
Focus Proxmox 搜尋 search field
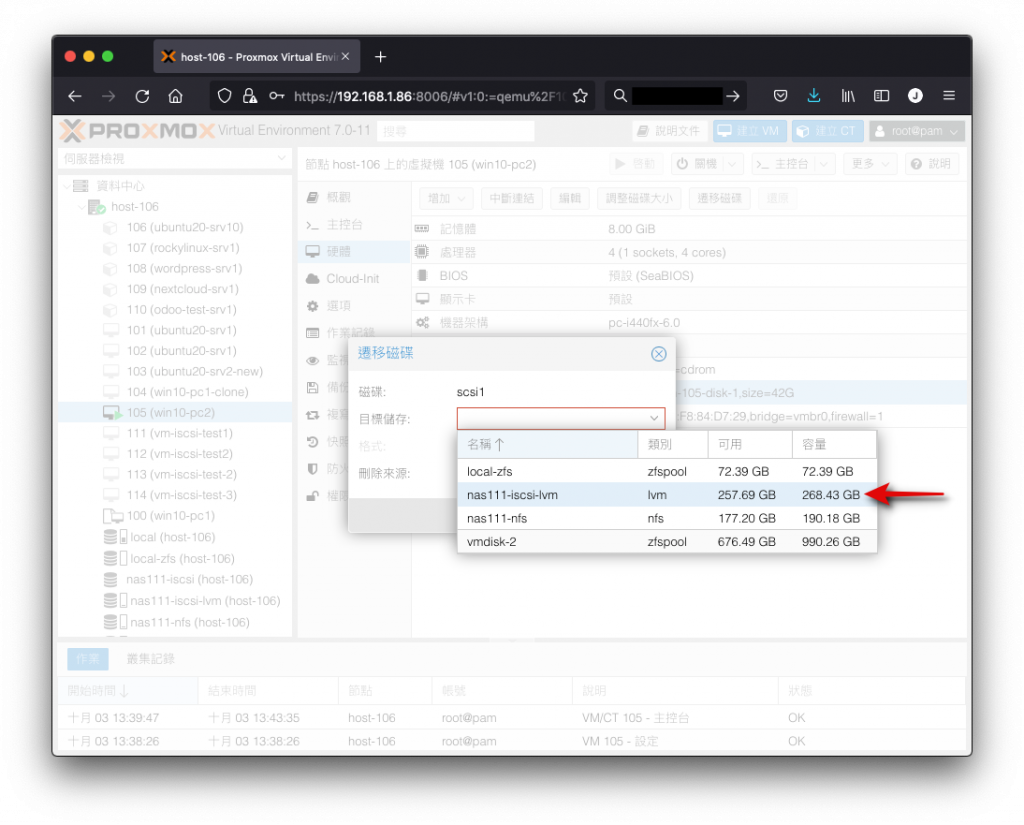(x=455, y=131)
